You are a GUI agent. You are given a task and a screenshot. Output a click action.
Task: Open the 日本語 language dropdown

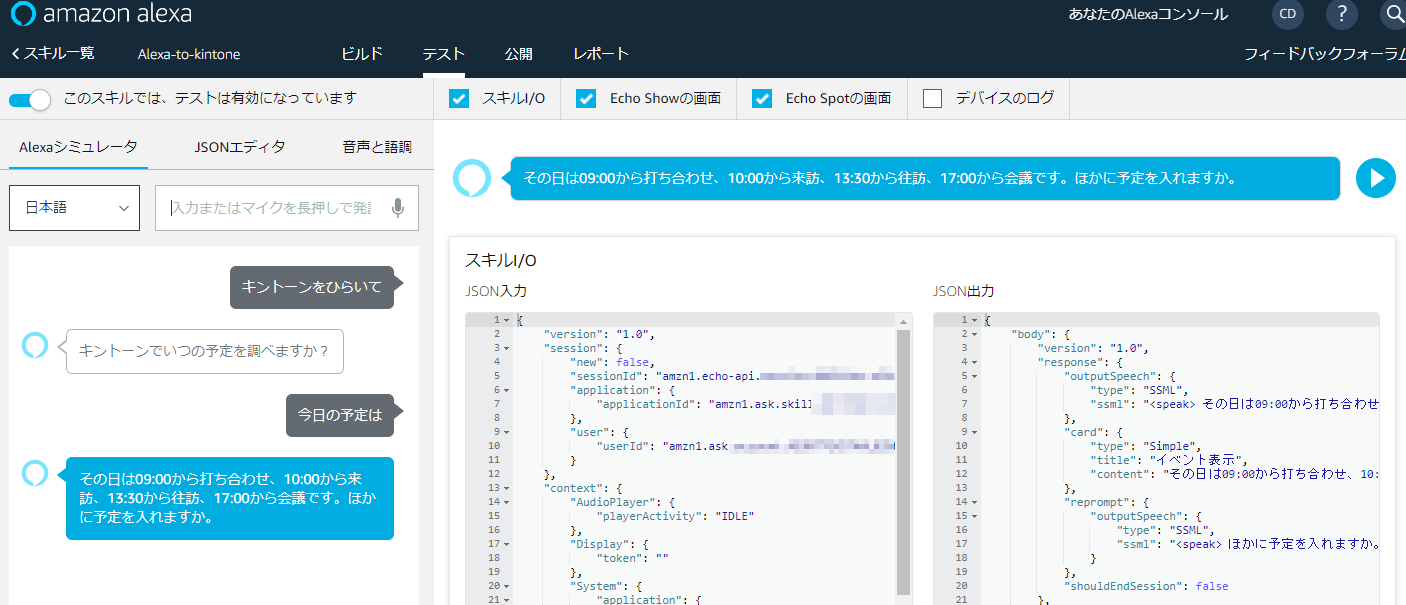74,208
